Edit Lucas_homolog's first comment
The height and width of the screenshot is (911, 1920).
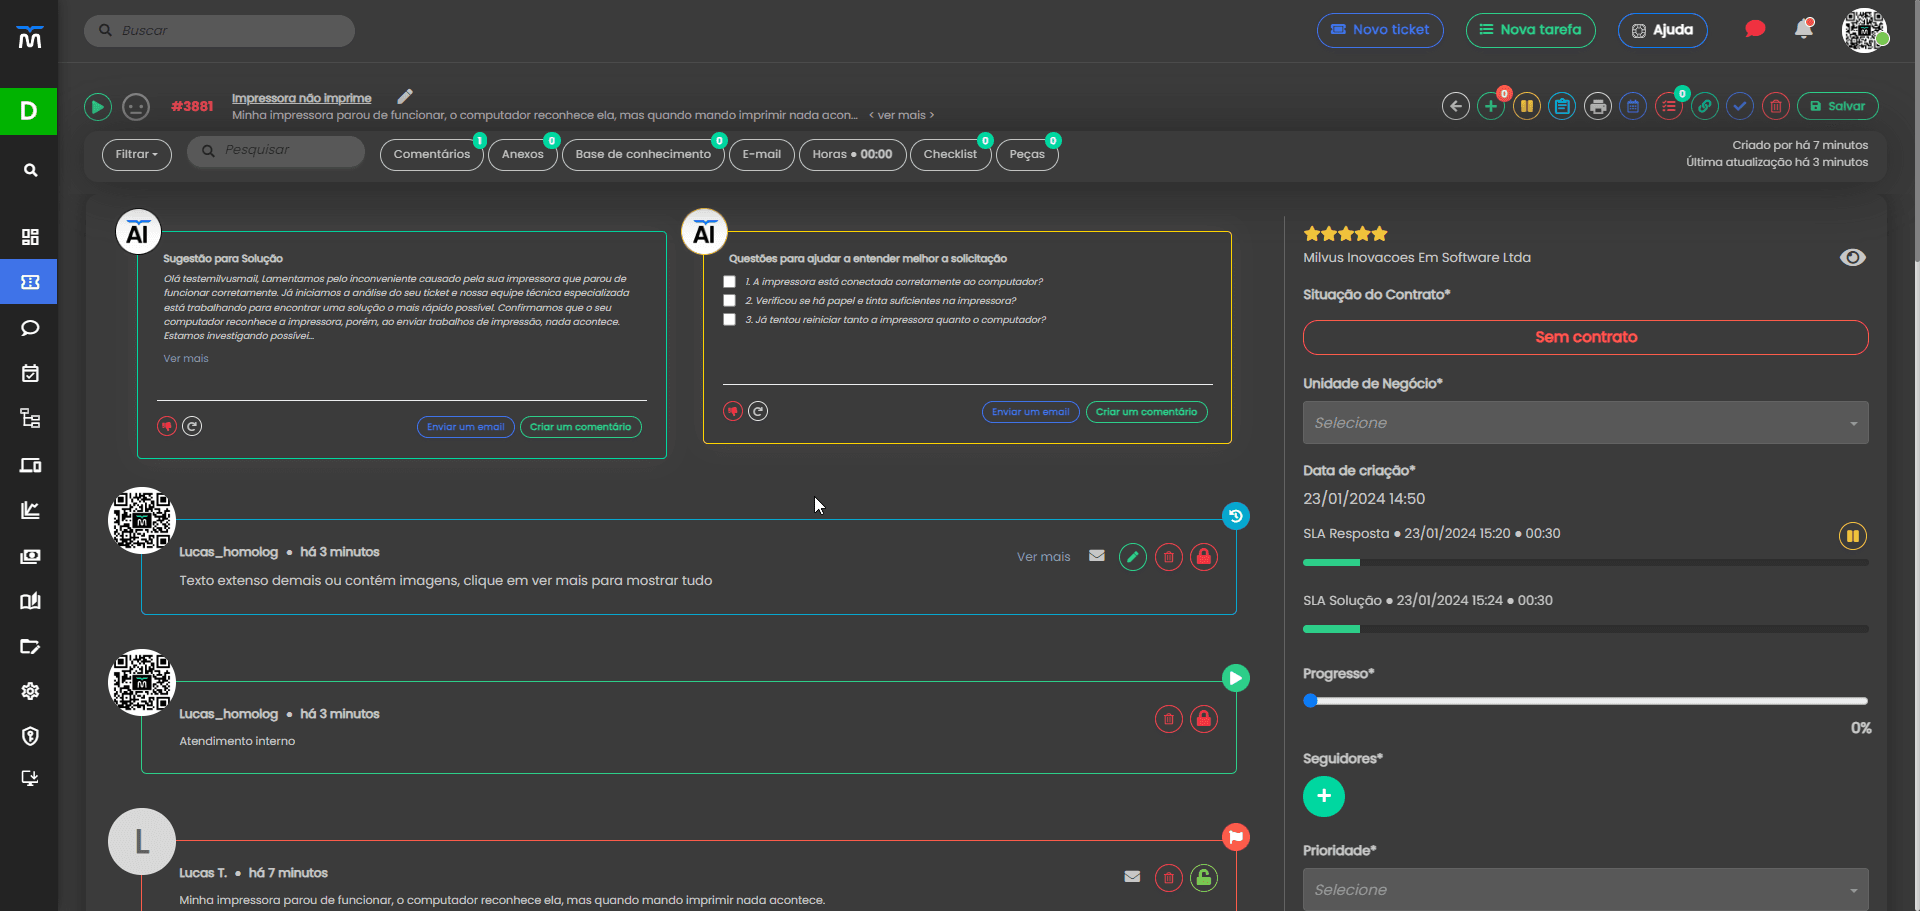1133,557
